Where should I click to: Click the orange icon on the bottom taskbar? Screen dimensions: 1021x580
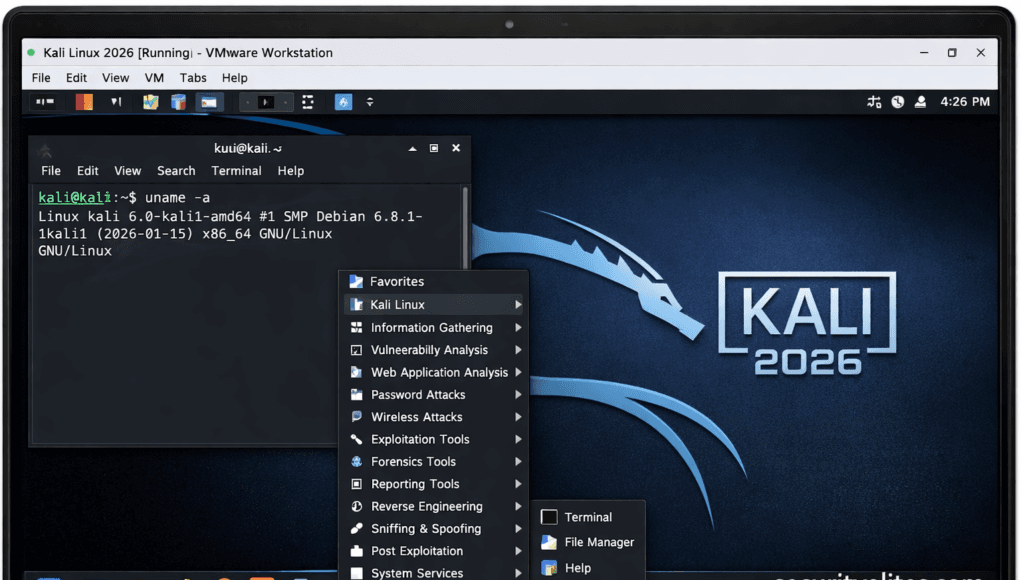[264, 575]
